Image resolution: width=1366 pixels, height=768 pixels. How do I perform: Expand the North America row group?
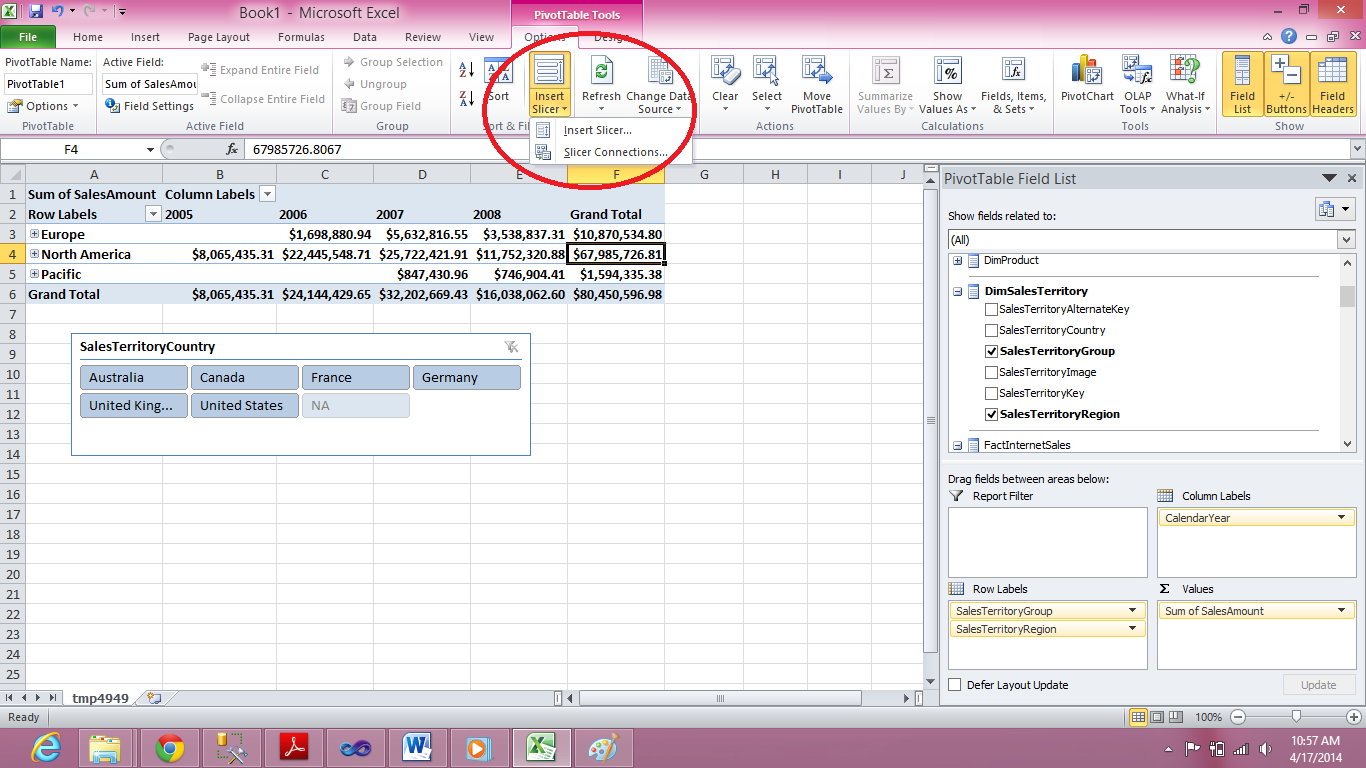(34, 254)
